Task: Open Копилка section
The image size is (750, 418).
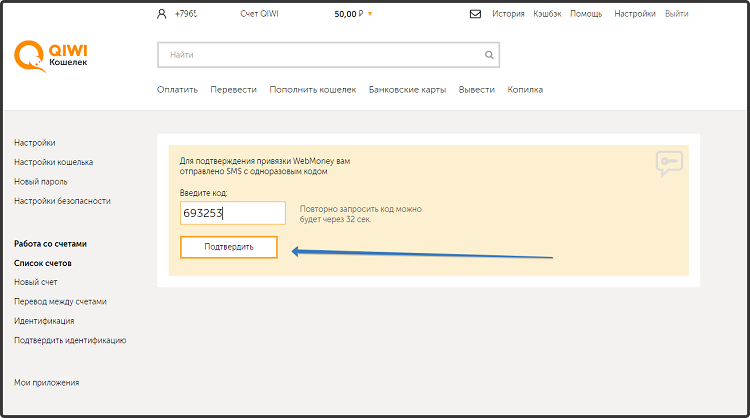Action: coord(525,89)
